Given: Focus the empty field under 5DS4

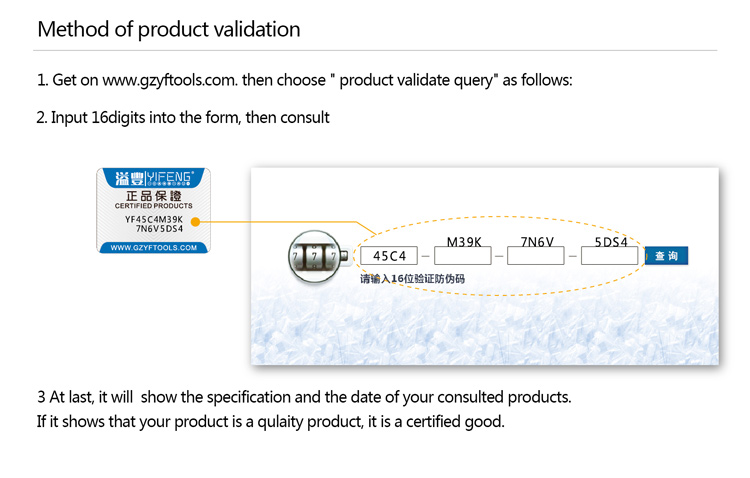Looking at the screenshot, I should click(609, 256).
